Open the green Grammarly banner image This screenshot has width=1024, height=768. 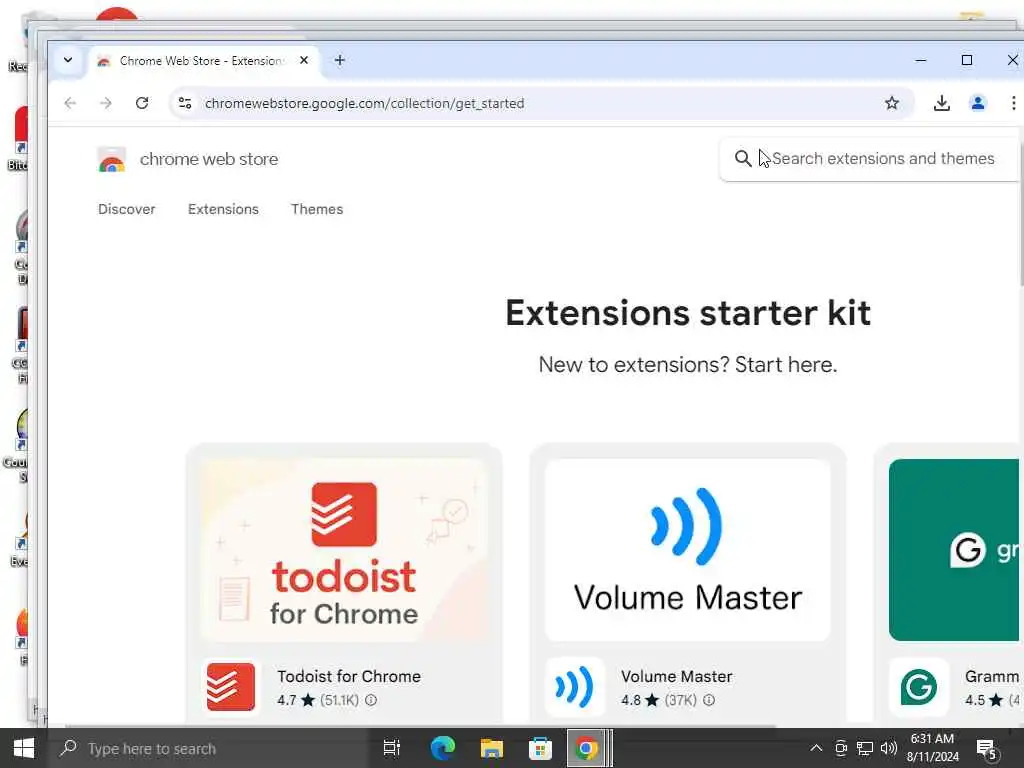[x=953, y=550]
